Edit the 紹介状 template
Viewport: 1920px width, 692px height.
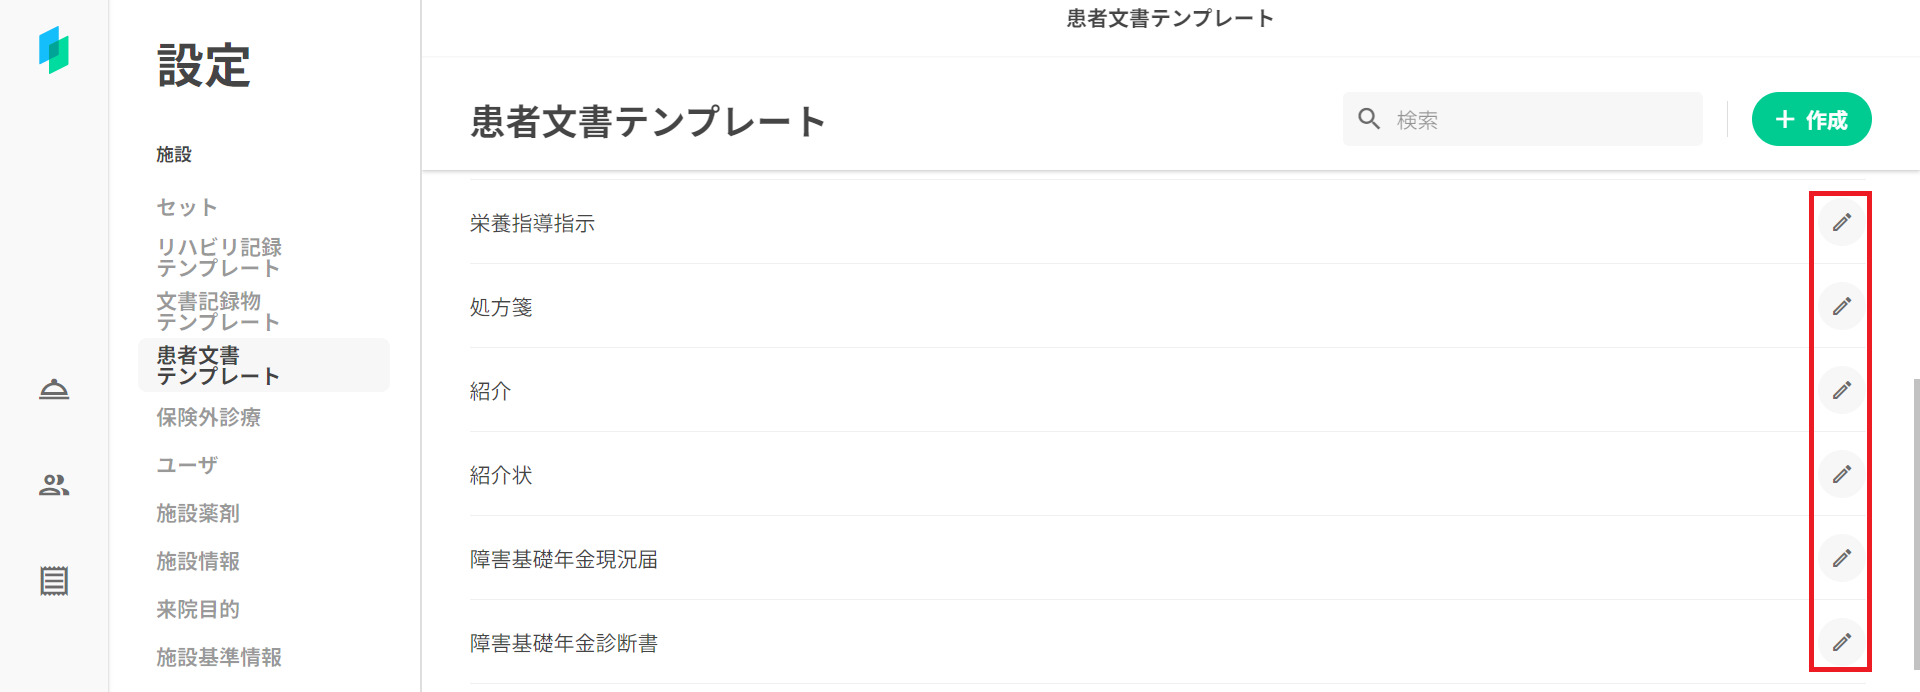click(1841, 474)
